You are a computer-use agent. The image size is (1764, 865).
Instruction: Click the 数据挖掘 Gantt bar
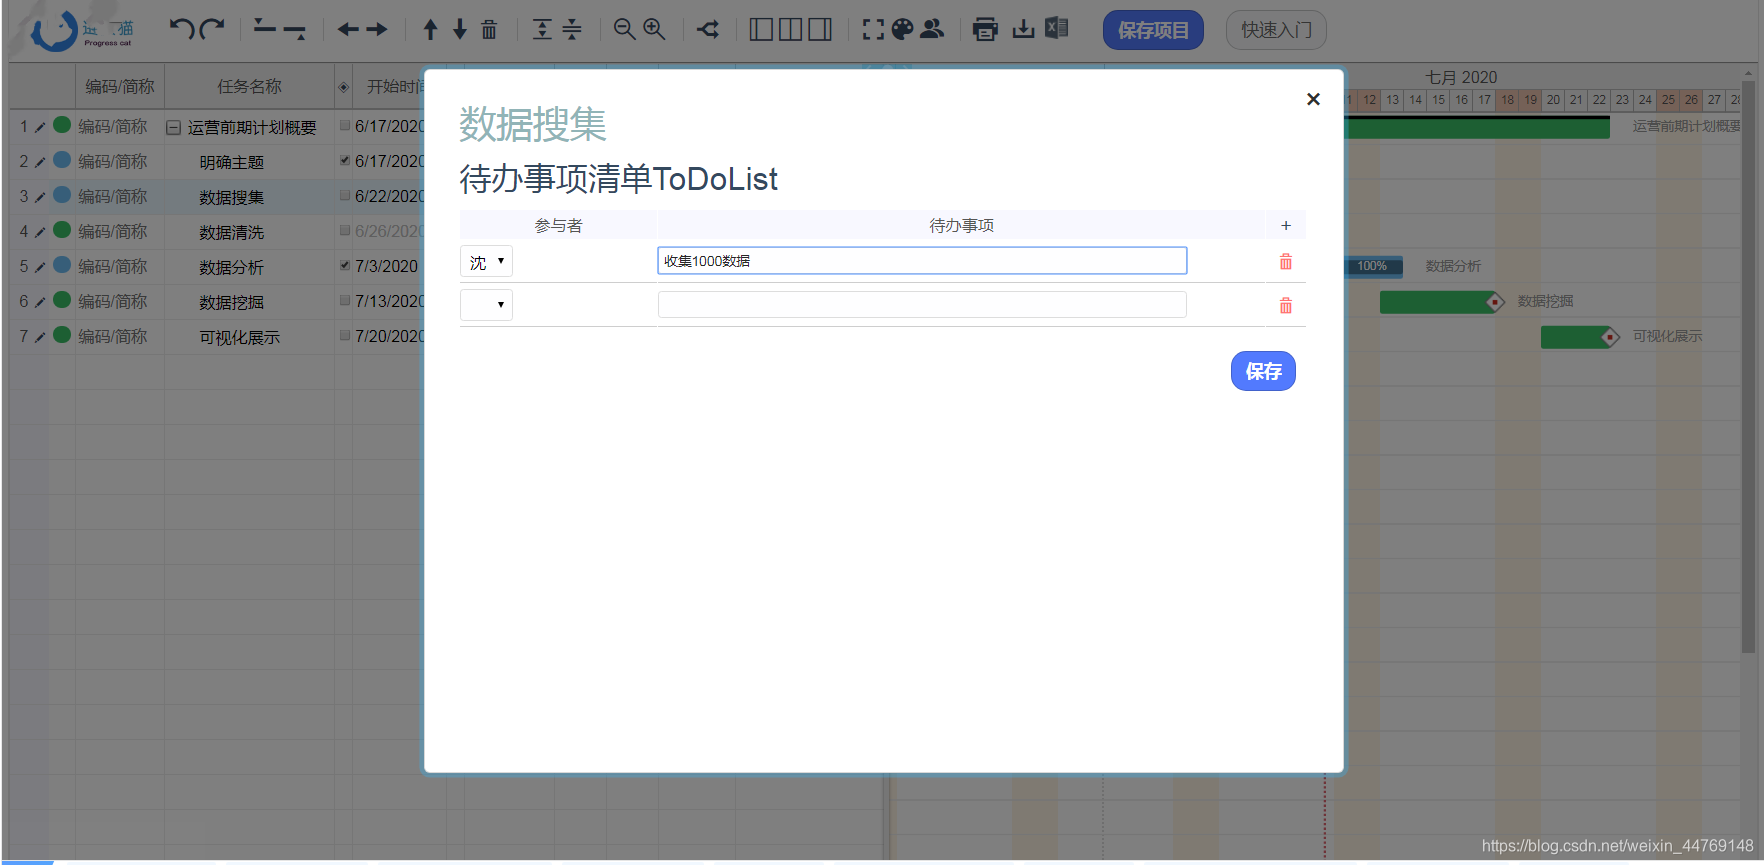tap(1439, 301)
